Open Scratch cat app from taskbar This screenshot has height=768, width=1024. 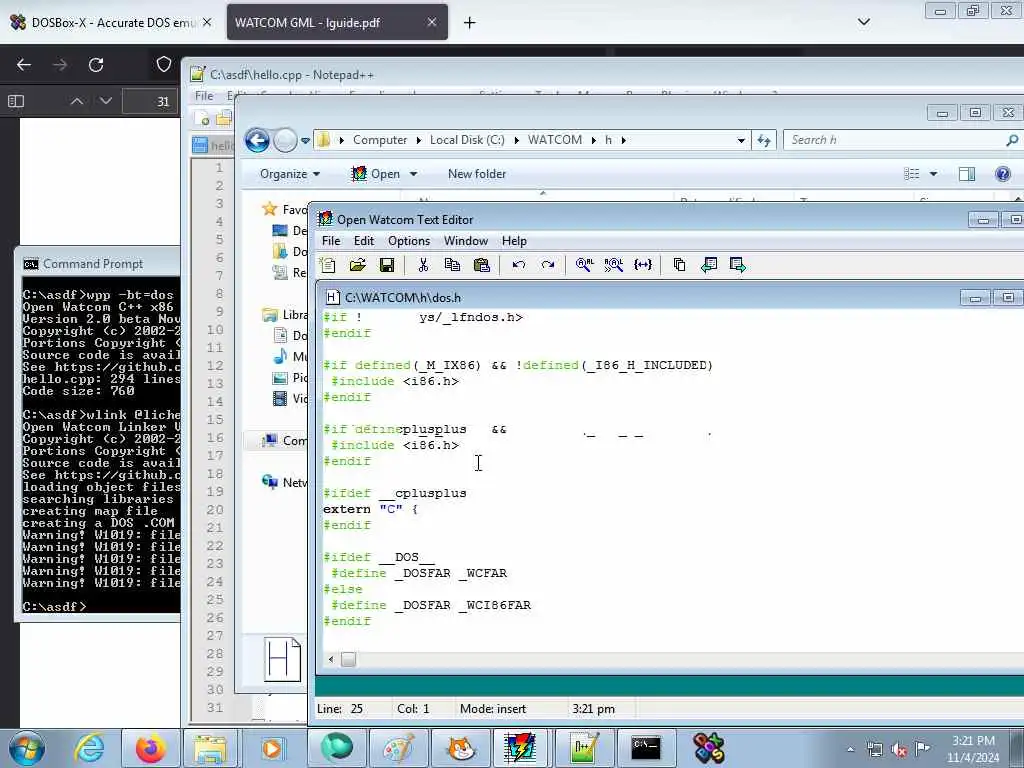coord(460,748)
